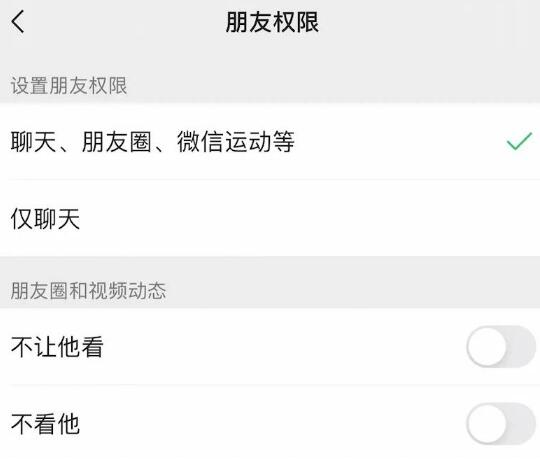Viewport: 540px width, 469px height.
Task: Turn on the 不看他 switch
Action: pos(501,424)
